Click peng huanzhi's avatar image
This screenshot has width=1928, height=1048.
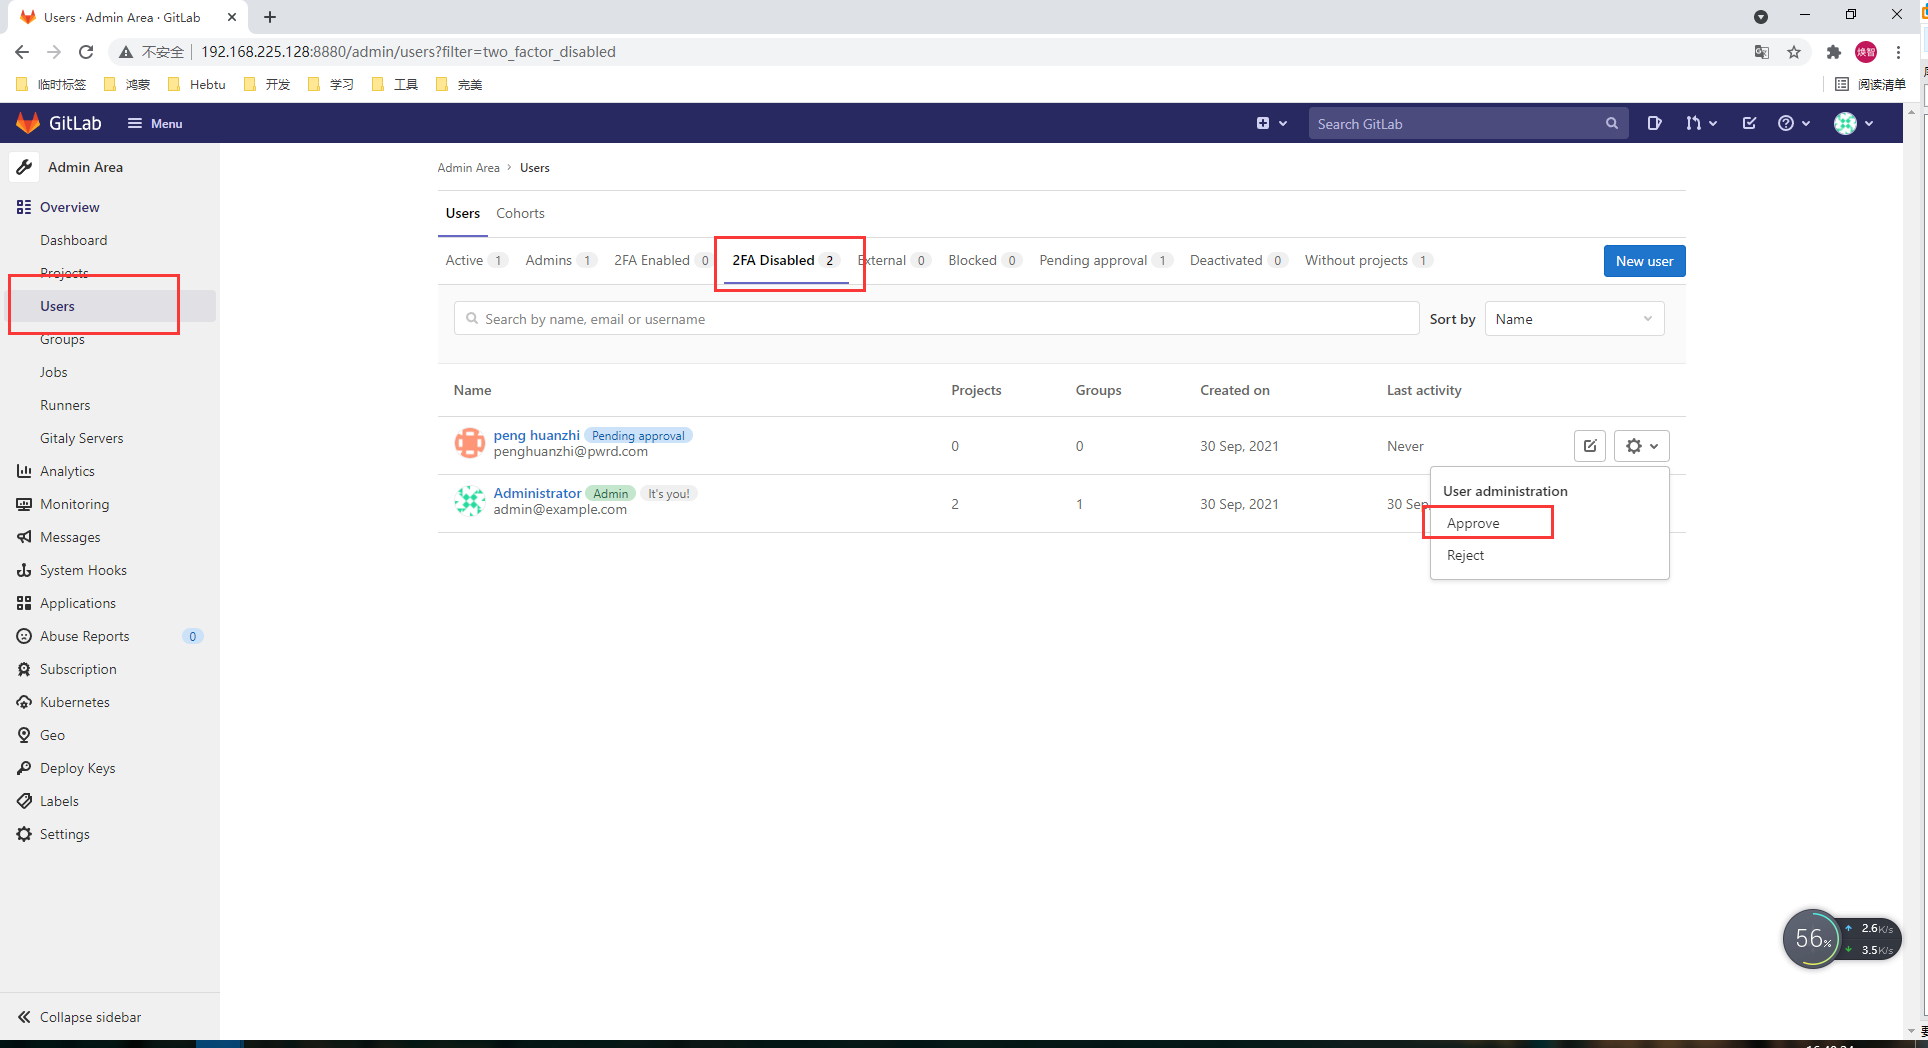469,443
